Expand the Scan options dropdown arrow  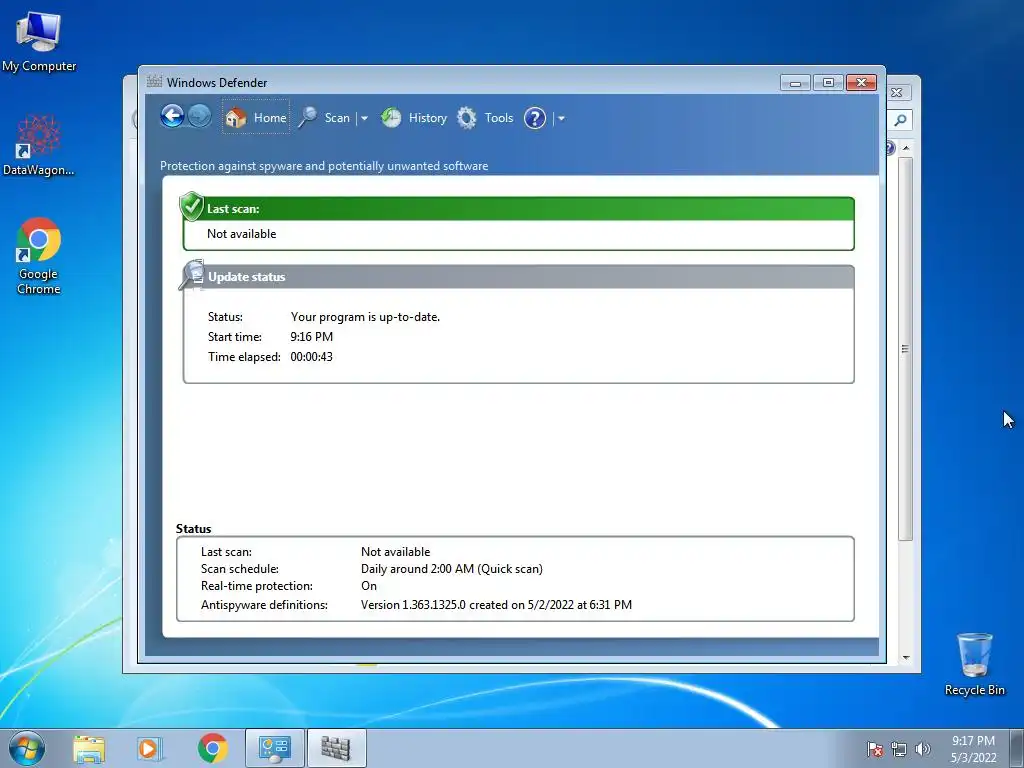[364, 119]
